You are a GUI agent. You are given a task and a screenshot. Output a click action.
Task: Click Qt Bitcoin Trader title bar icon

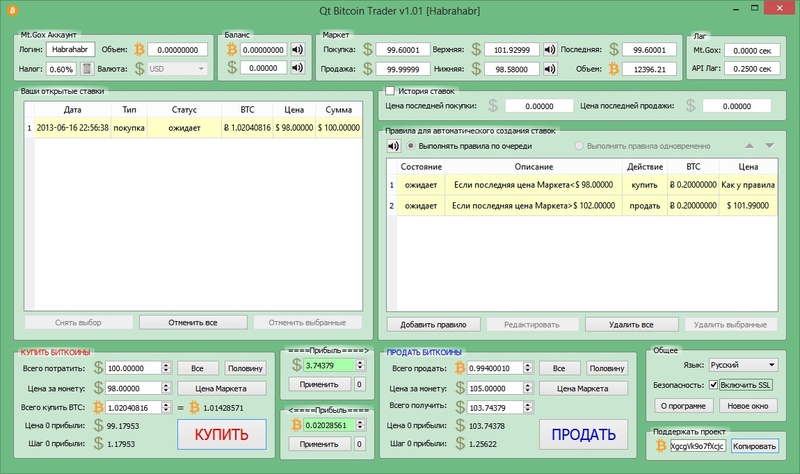click(x=12, y=10)
